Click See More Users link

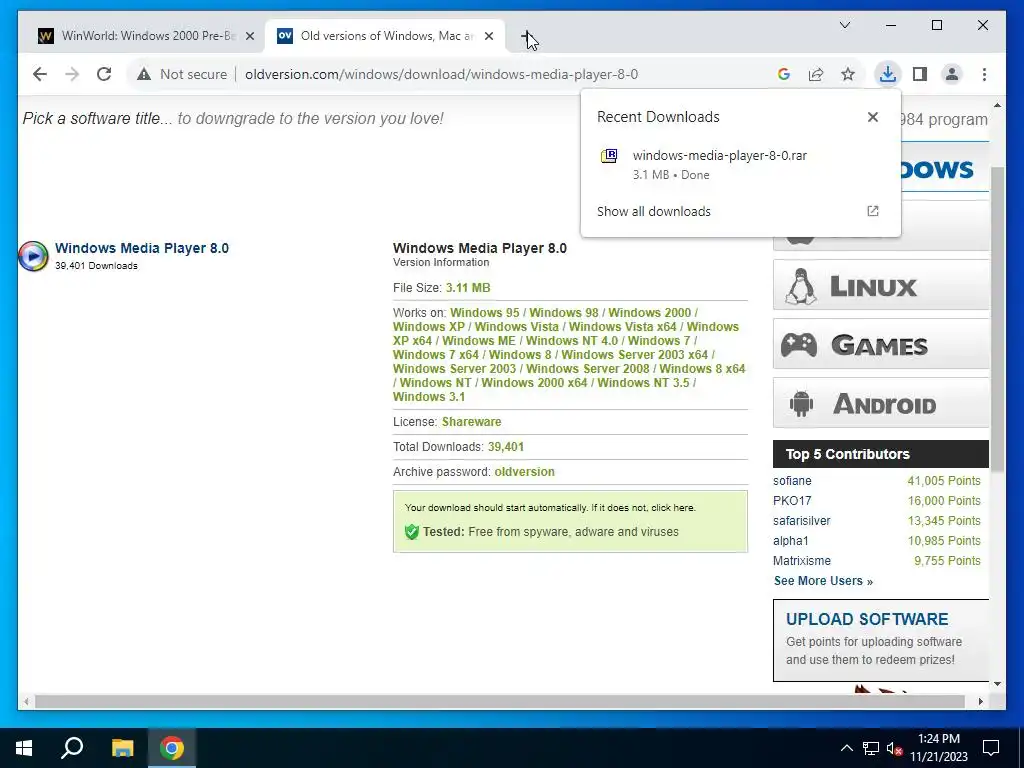coord(823,581)
